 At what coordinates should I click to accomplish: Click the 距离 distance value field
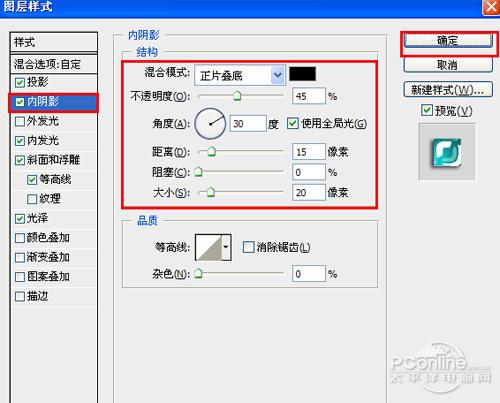(308, 152)
